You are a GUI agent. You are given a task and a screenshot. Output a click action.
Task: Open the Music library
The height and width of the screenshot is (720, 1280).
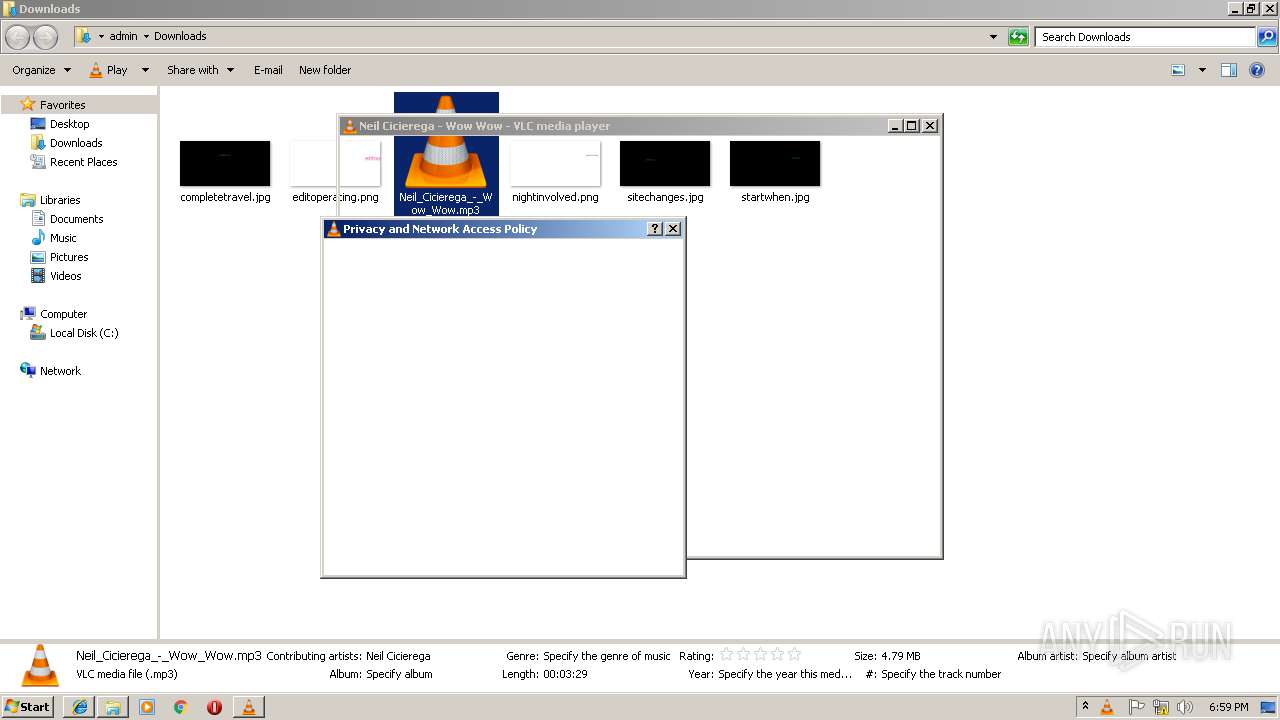(63, 238)
